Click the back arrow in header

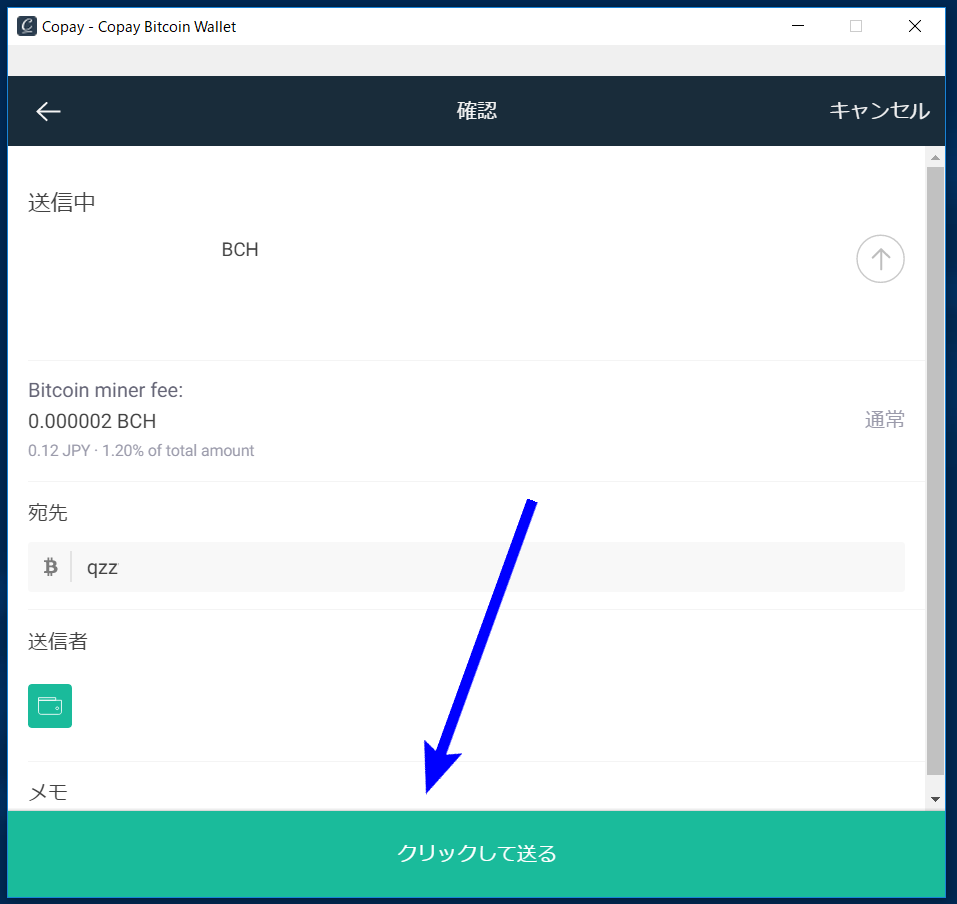[48, 112]
